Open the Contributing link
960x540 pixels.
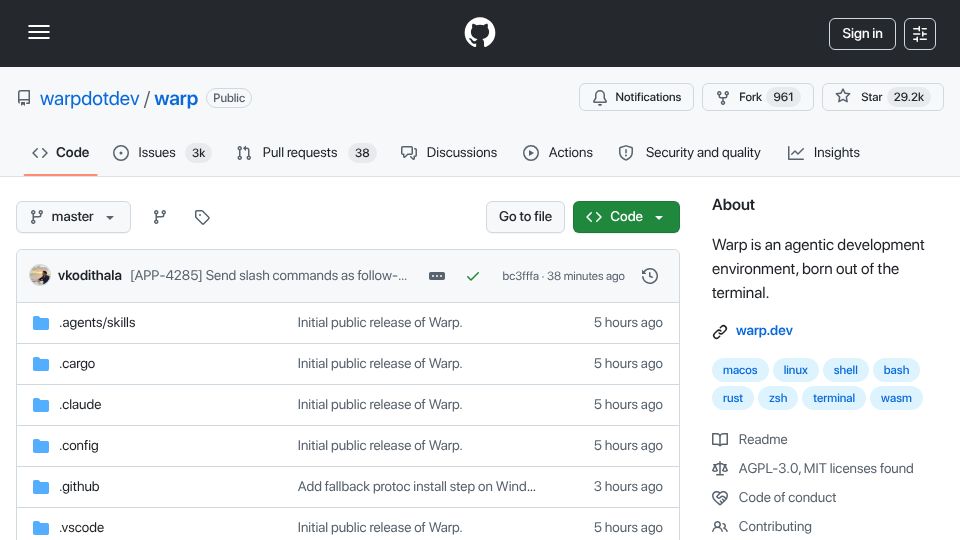(774, 527)
